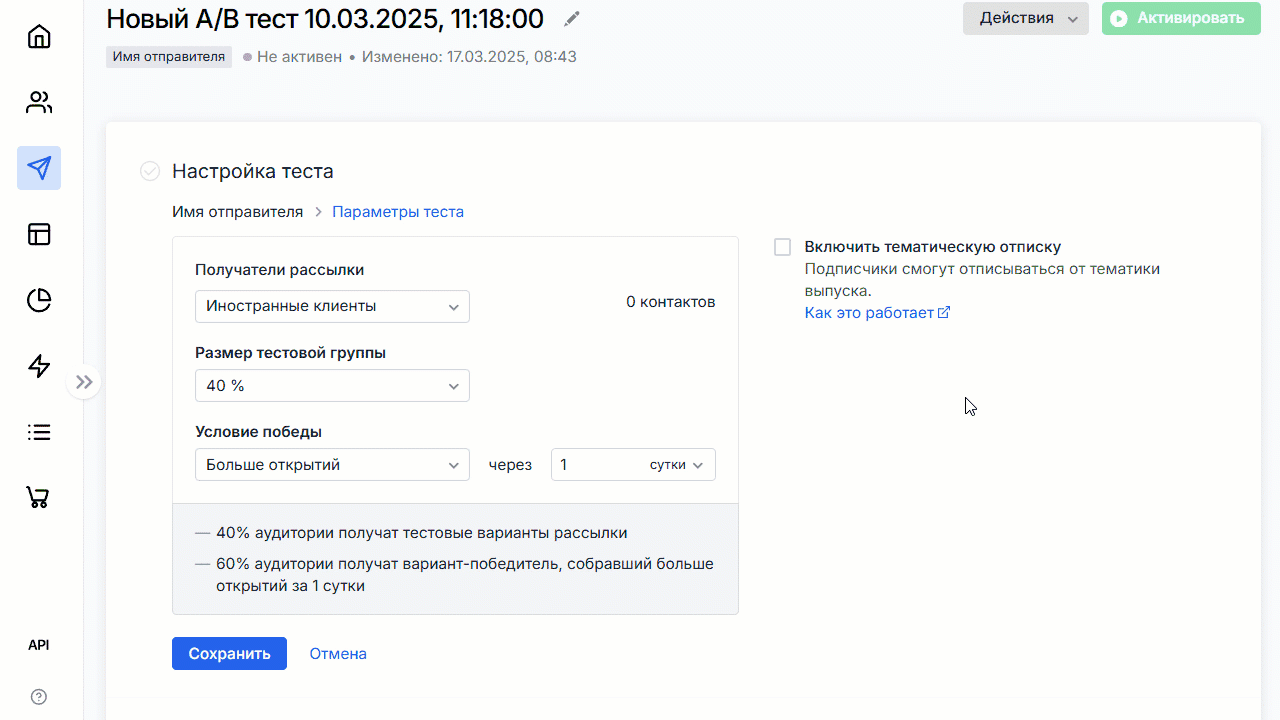Image resolution: width=1280 pixels, height=720 pixels.
Task: Expand the sidebar with double chevron
Action: (x=84, y=382)
